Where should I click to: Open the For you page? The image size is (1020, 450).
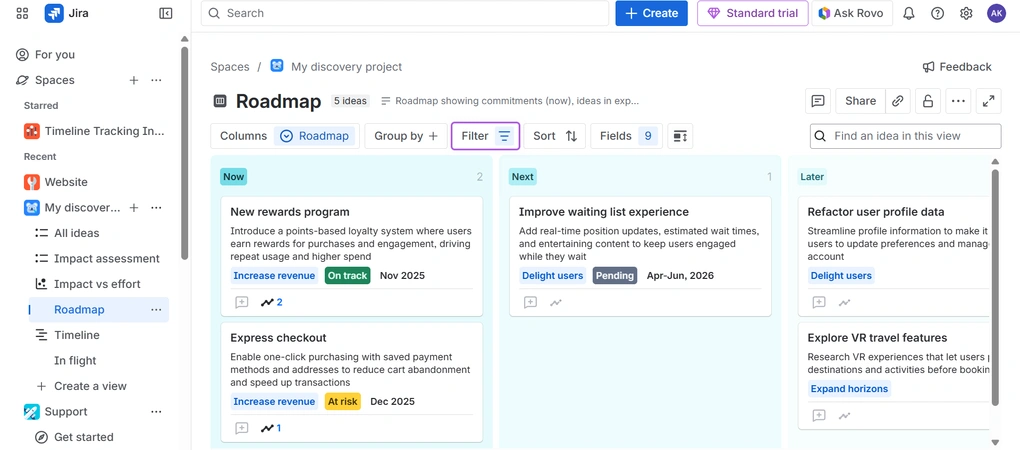(92, 55)
